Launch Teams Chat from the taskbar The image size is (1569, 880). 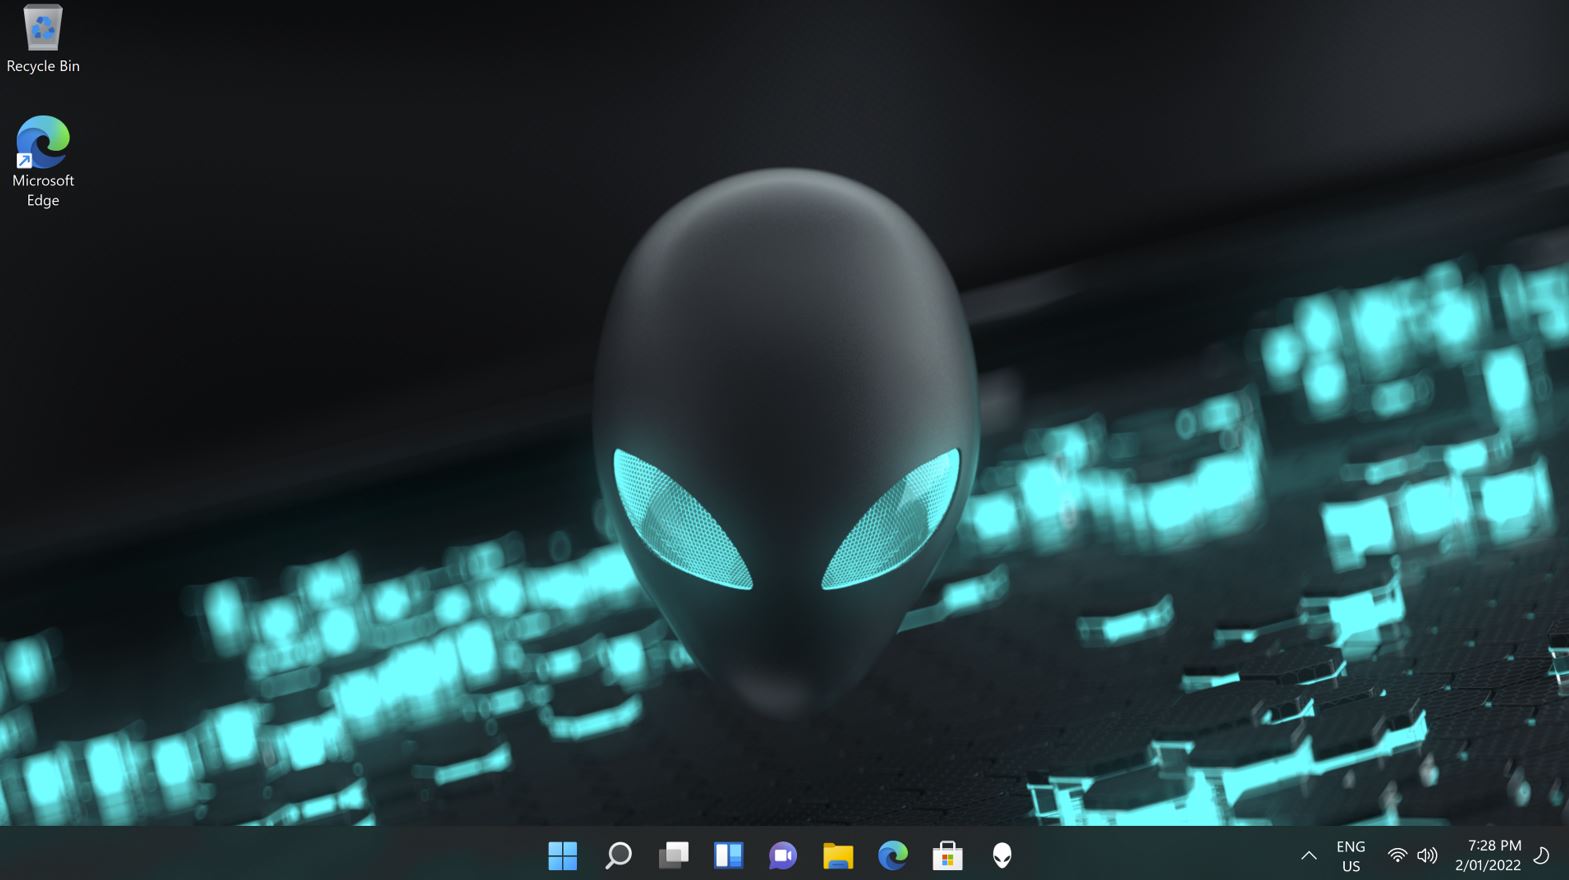tap(783, 855)
